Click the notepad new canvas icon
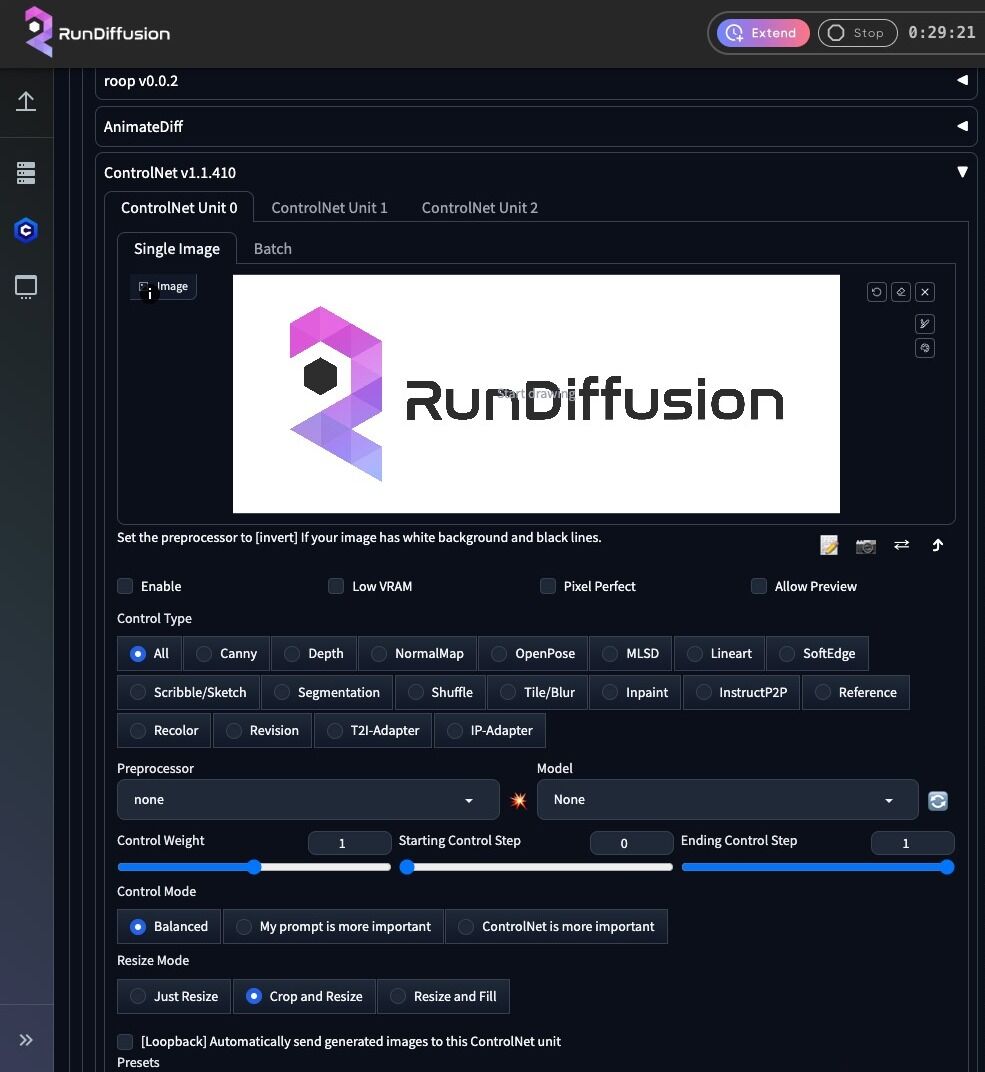985x1072 pixels. [x=829, y=545]
